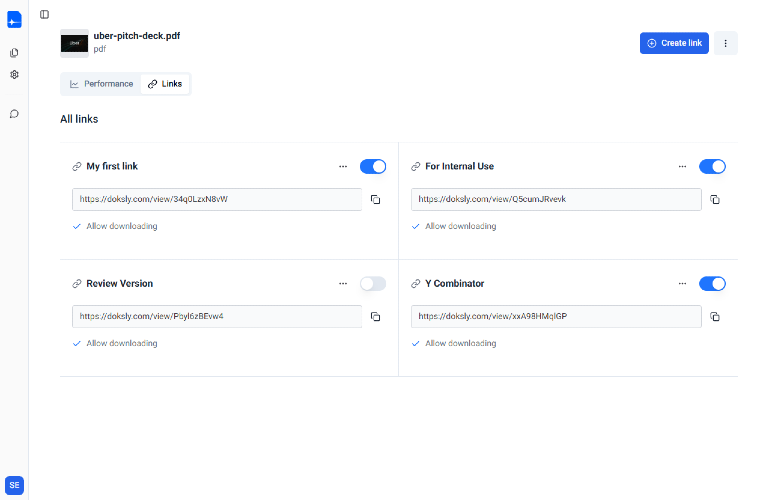Switch to the Performance tab
Viewport: 769px width, 500px height.
click(x=102, y=84)
